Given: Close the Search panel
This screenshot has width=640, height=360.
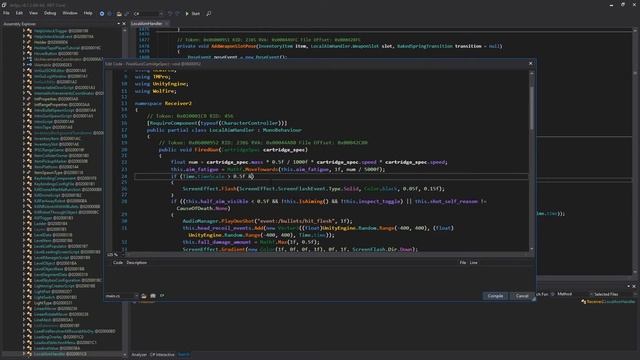Looking at the screenshot, I should 634,286.
